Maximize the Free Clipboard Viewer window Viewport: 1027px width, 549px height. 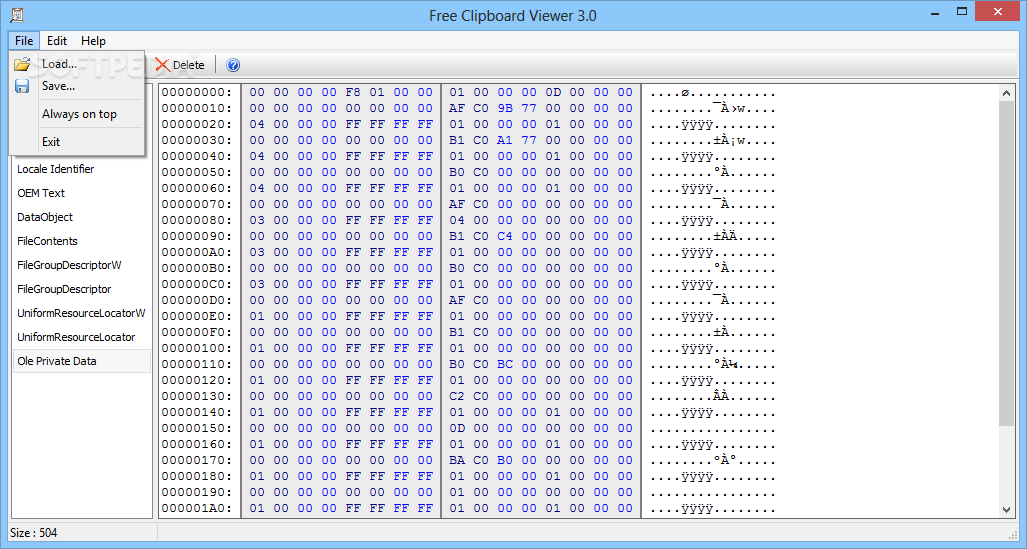click(x=962, y=12)
